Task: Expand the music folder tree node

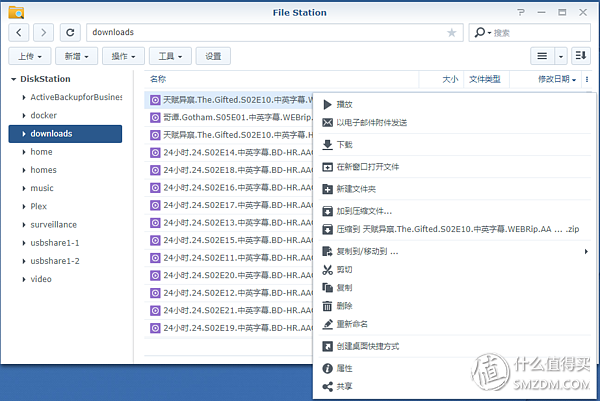Action: pyautogui.click(x=24, y=188)
